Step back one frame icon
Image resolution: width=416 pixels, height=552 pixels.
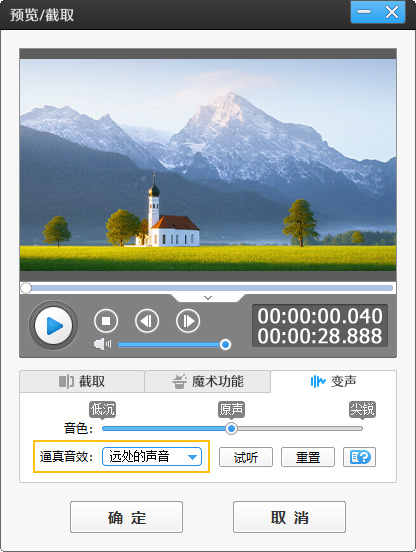click(x=147, y=321)
